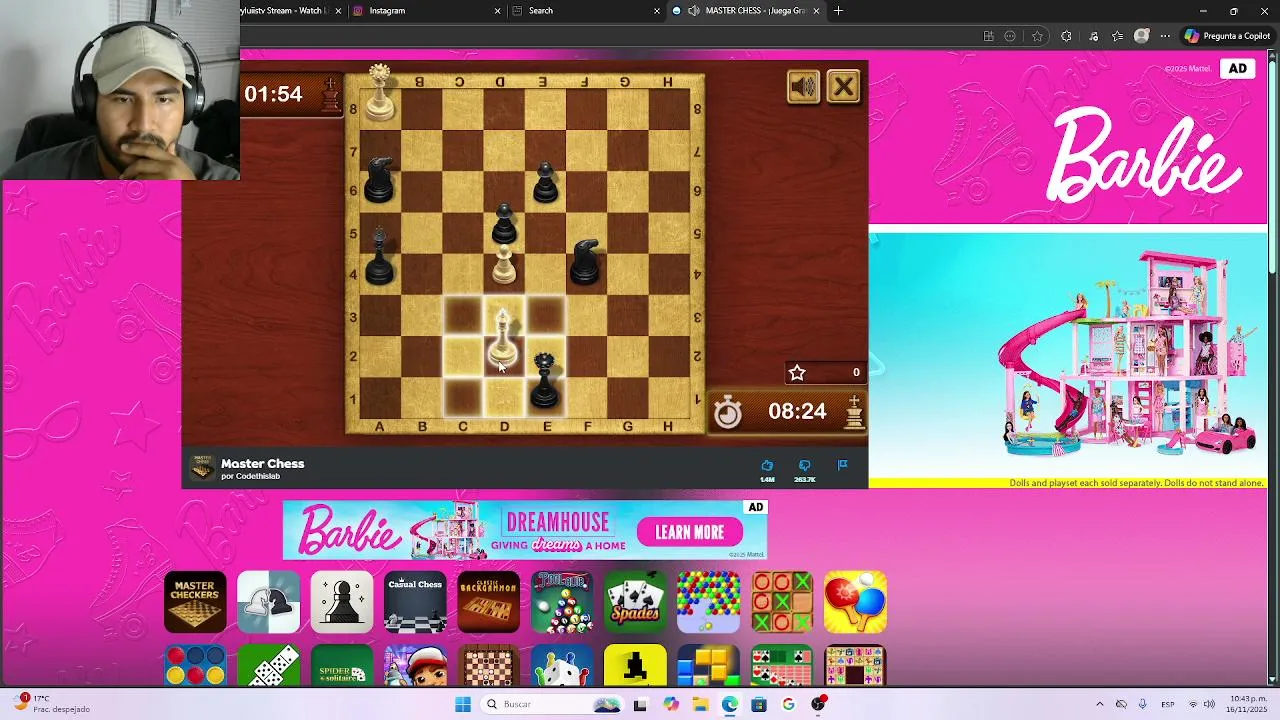Open the ludo dice game tile
This screenshot has height=720, width=1280.
562,666
